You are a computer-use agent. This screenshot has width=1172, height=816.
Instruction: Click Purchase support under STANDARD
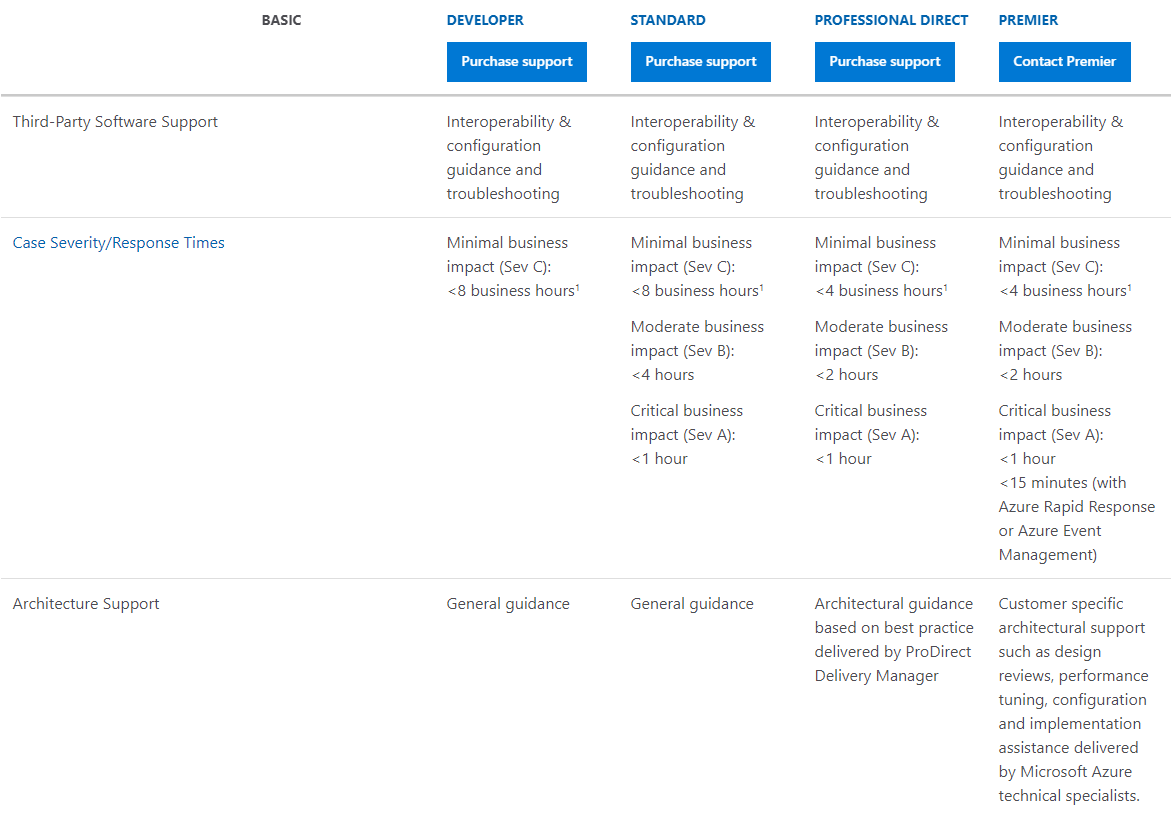pos(700,61)
